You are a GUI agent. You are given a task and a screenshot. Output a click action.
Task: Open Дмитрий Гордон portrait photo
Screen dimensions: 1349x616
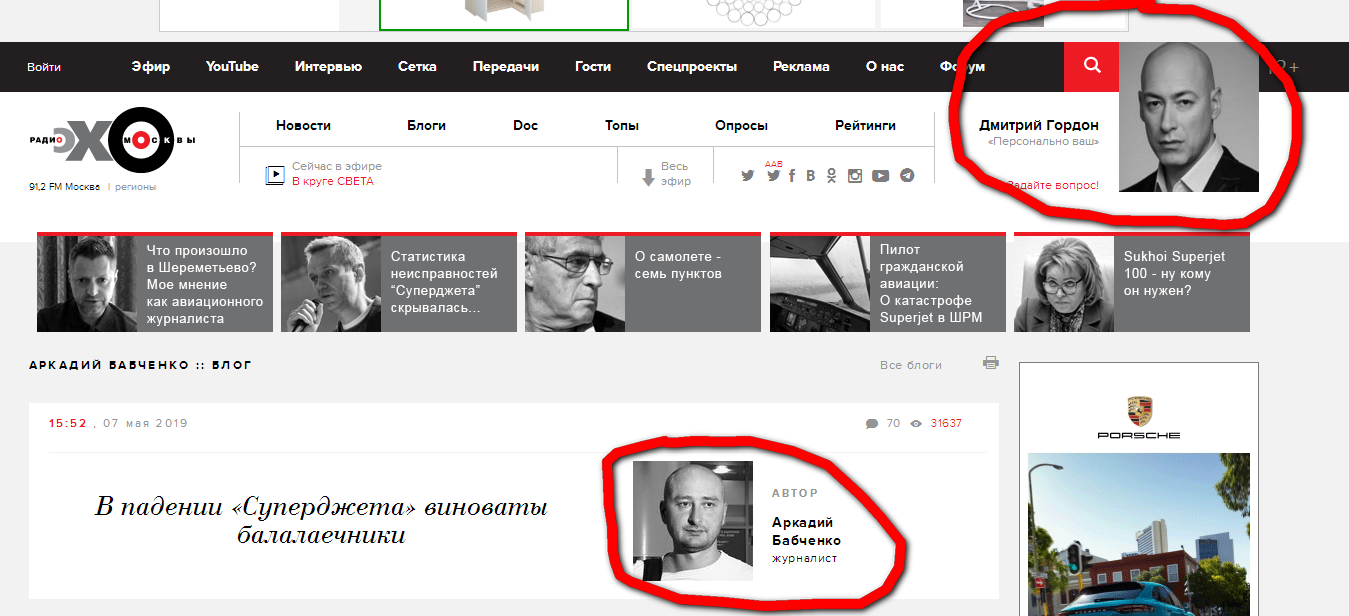click(1188, 117)
